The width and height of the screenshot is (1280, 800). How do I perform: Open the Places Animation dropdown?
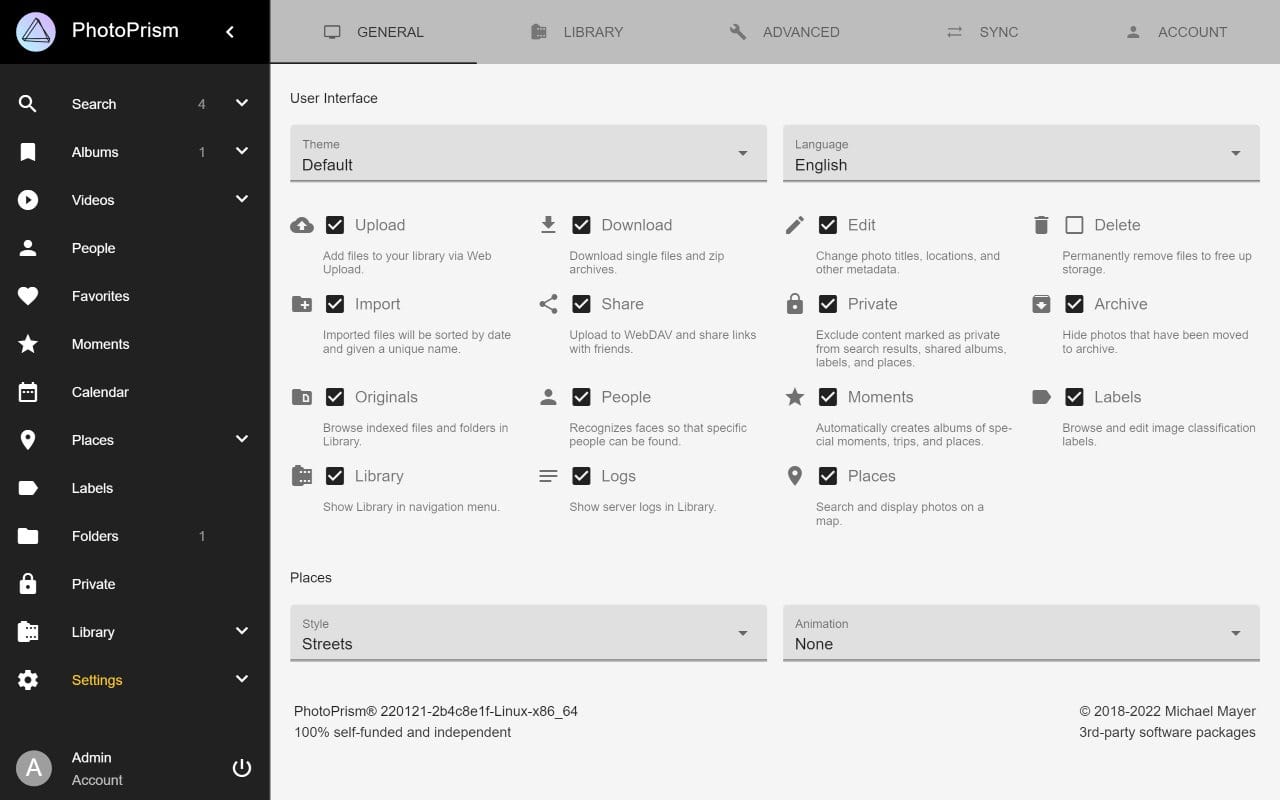point(1020,637)
